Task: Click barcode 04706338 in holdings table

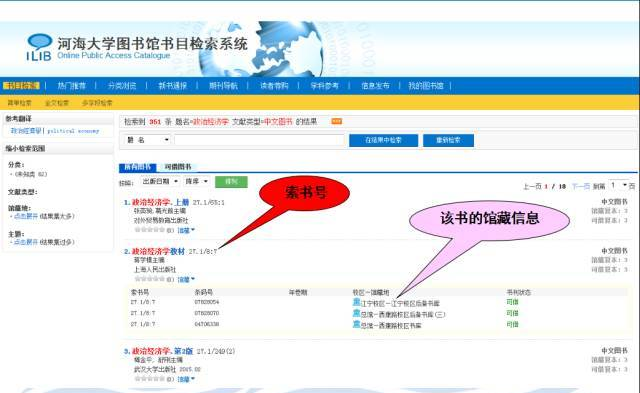Action: pyautogui.click(x=207, y=324)
